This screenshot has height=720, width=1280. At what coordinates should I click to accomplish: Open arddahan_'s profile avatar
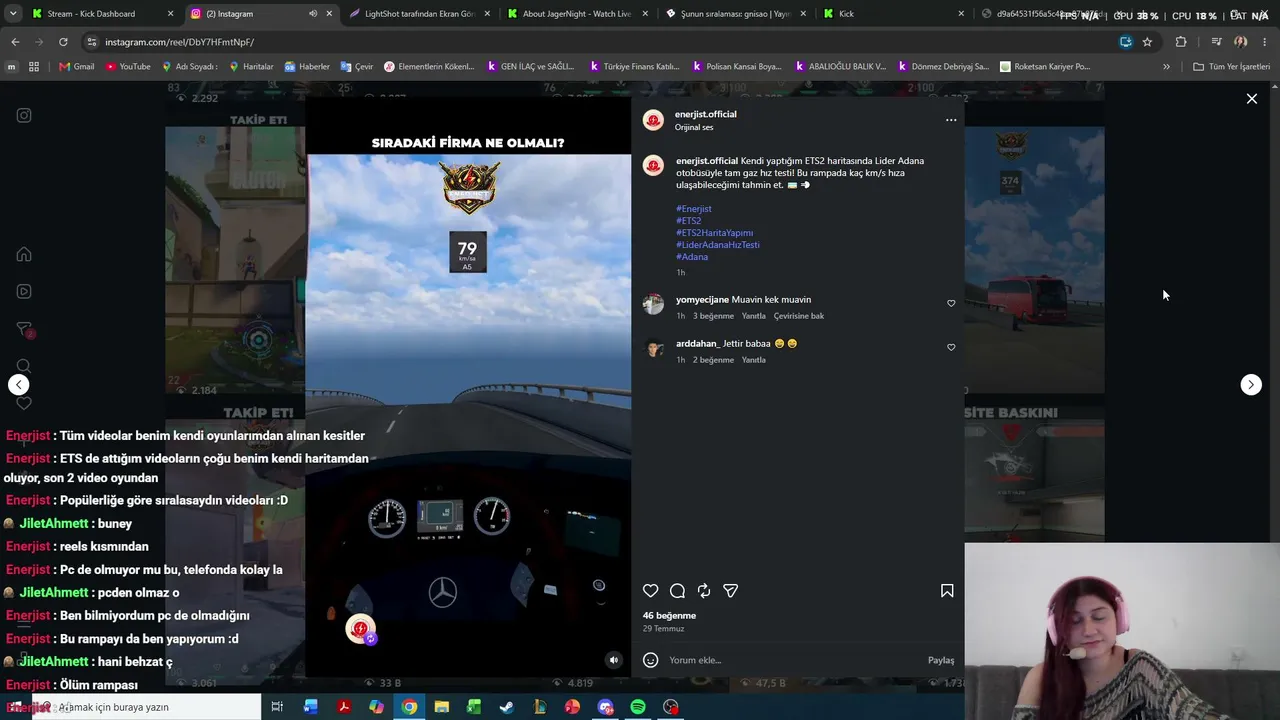[653, 348]
